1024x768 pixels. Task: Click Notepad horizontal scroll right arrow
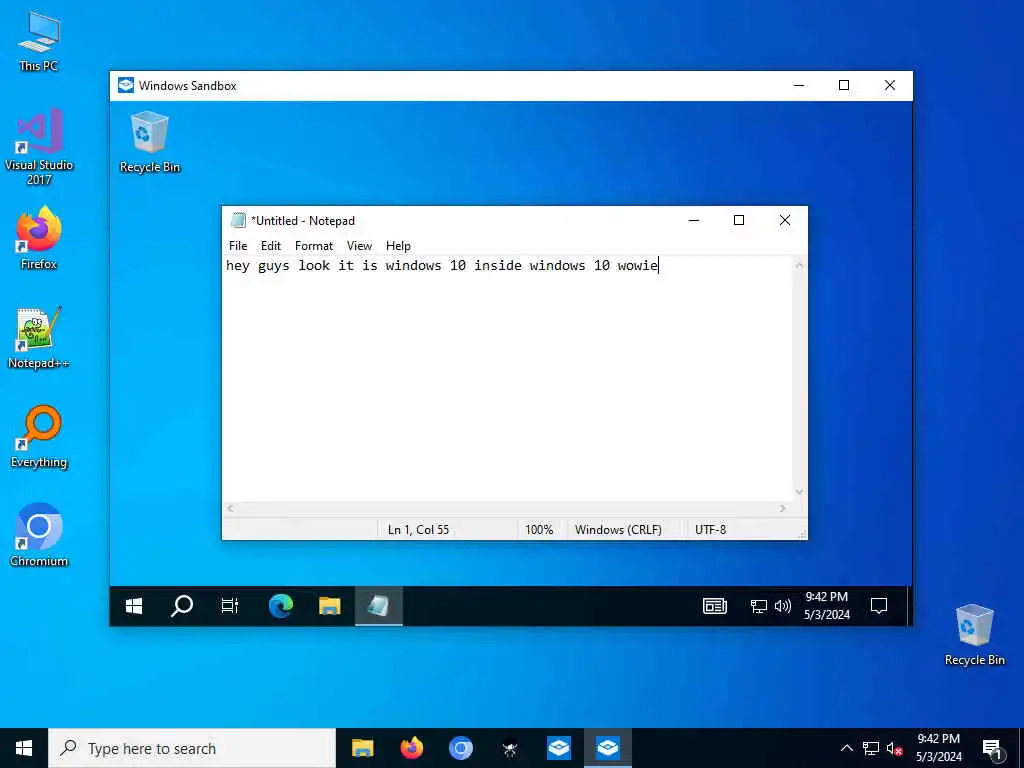point(783,508)
